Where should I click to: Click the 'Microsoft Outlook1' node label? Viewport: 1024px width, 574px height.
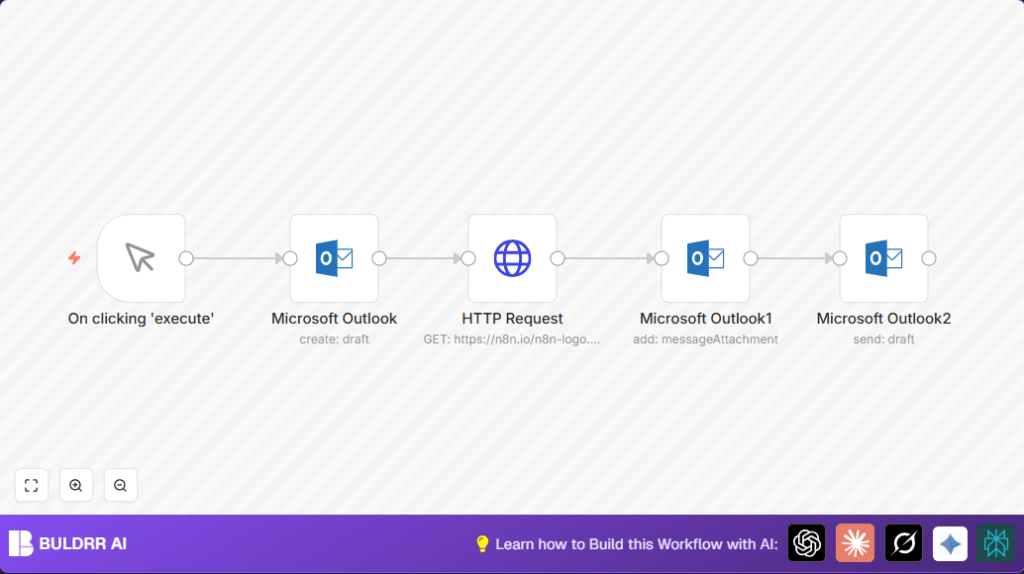click(706, 319)
